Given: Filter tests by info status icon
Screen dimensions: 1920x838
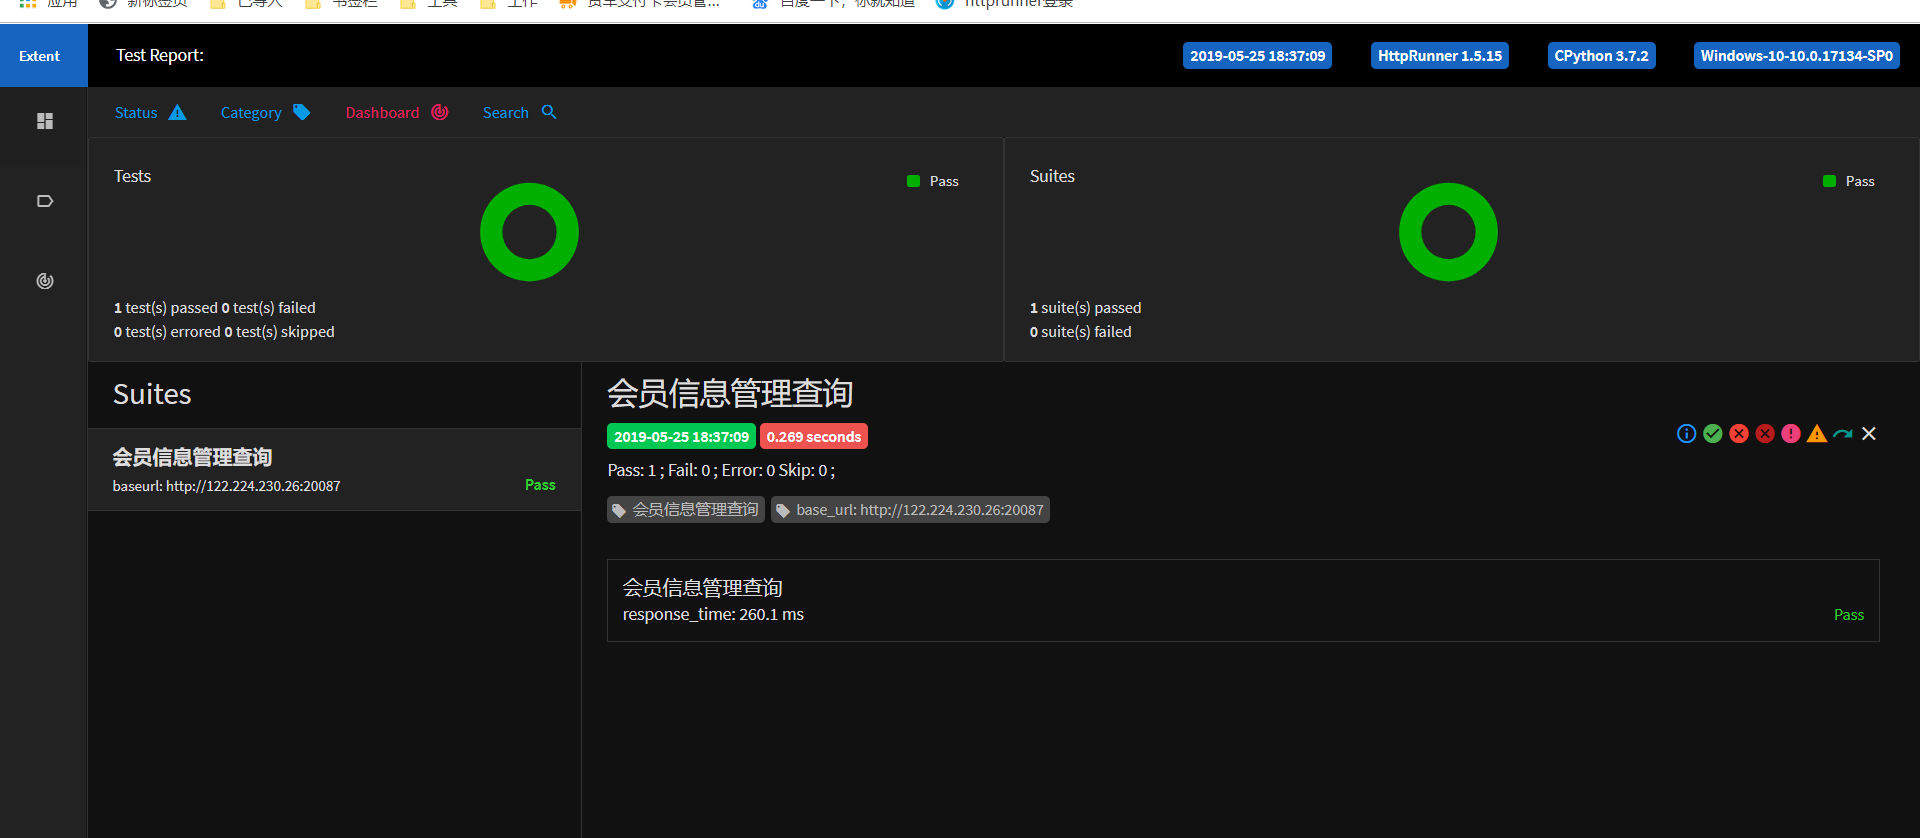Looking at the screenshot, I should coord(1686,433).
